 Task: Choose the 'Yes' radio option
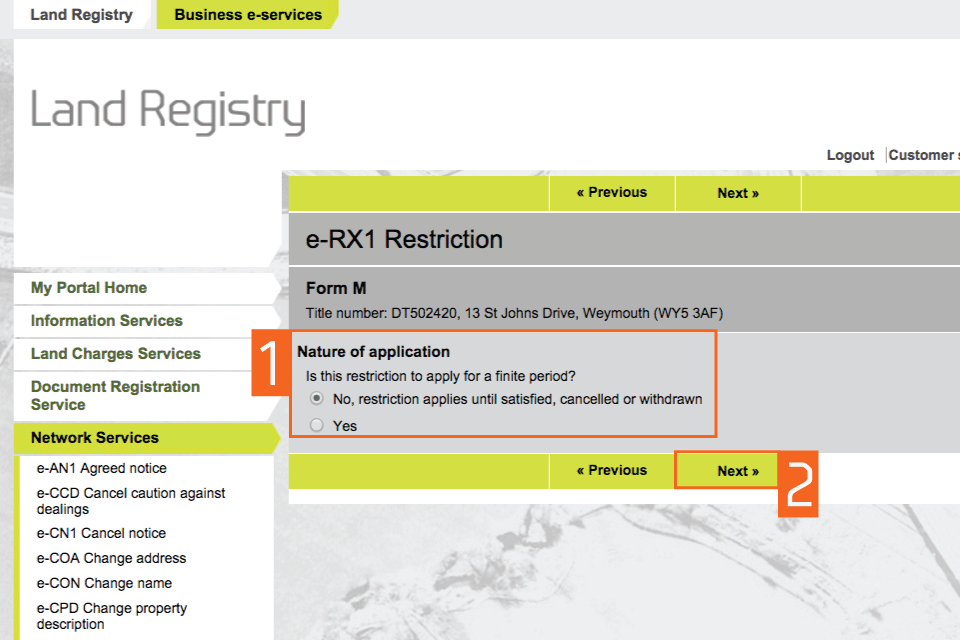[x=317, y=426]
